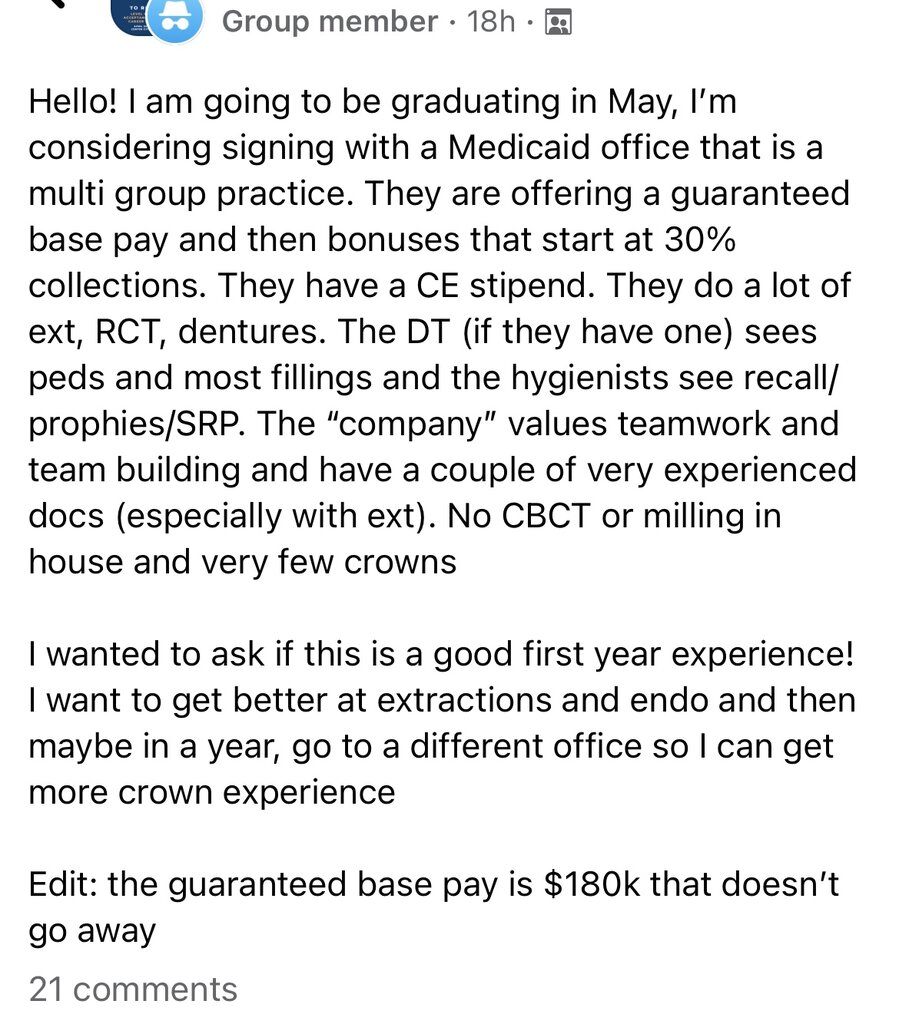Click the Edit note about guaranteed base pay
This screenshot has height=1024, width=899.
pyautogui.click(x=434, y=907)
